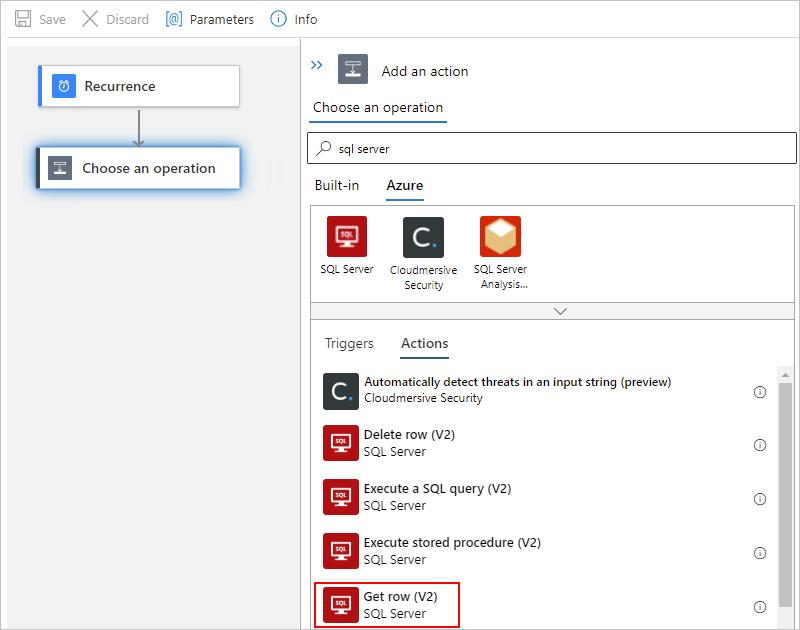Image resolution: width=800 pixels, height=630 pixels.
Task: Click the Info circle icon
Action: pos(278,19)
